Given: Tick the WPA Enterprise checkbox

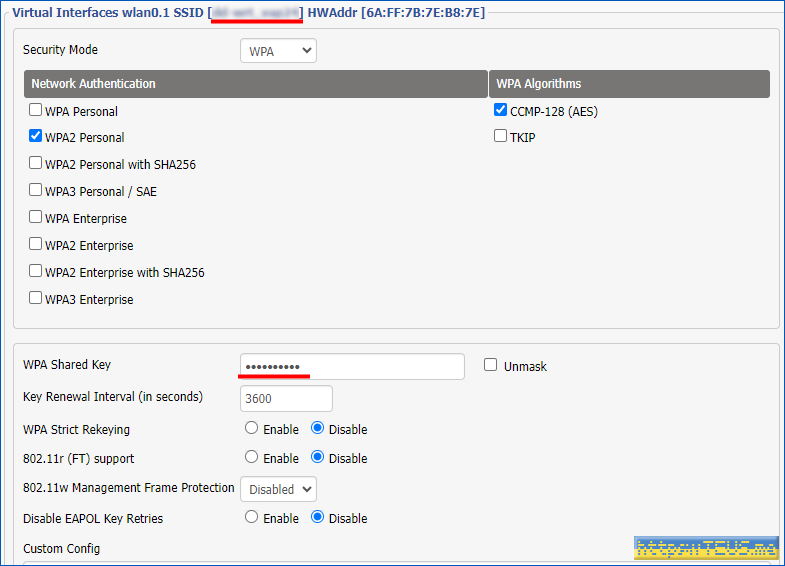Looking at the screenshot, I should [x=36, y=218].
